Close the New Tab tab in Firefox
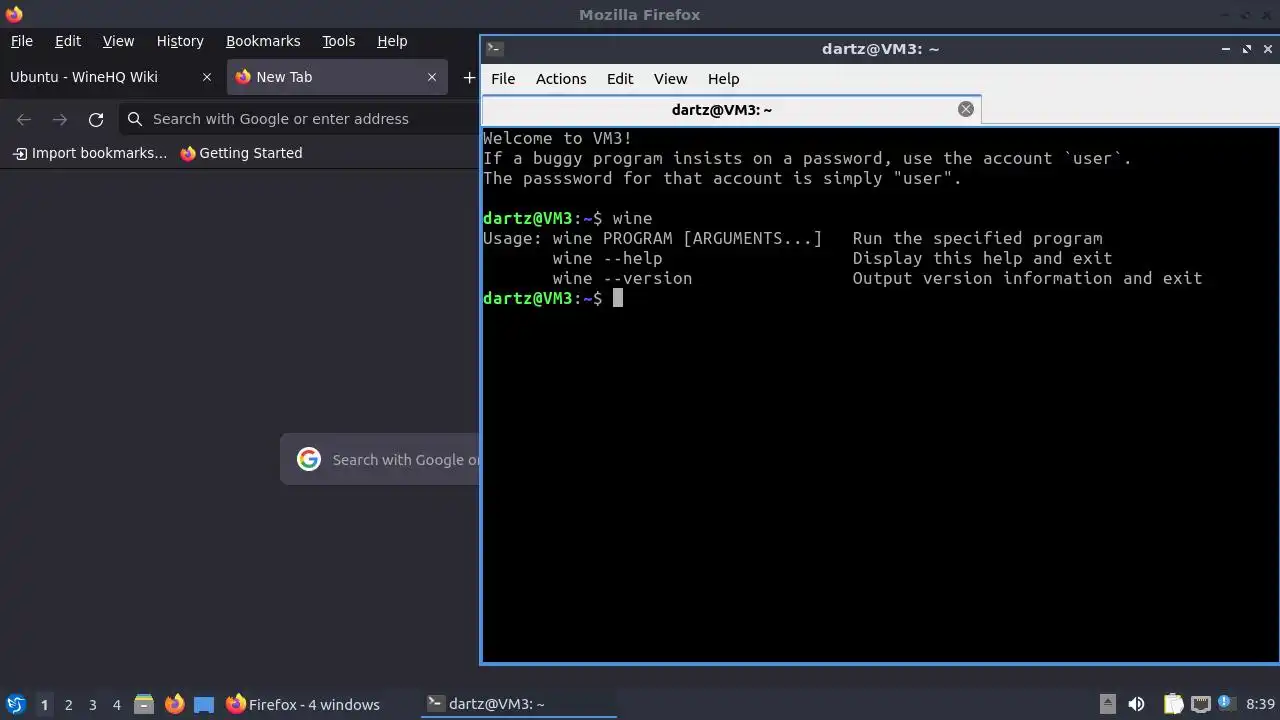The image size is (1280, 720). (x=432, y=77)
